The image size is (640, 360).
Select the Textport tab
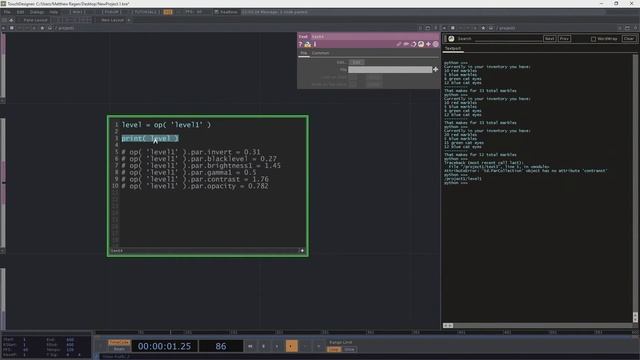click(453, 49)
